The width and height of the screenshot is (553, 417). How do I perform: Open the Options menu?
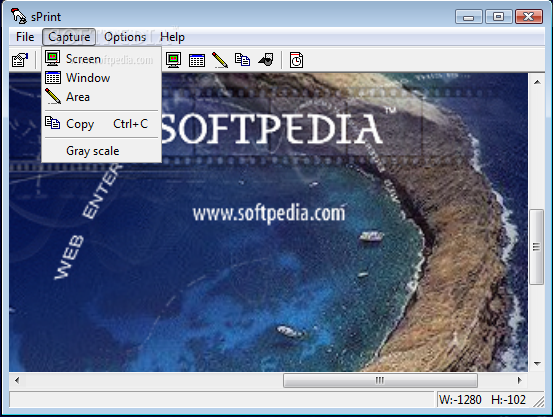tap(125, 37)
